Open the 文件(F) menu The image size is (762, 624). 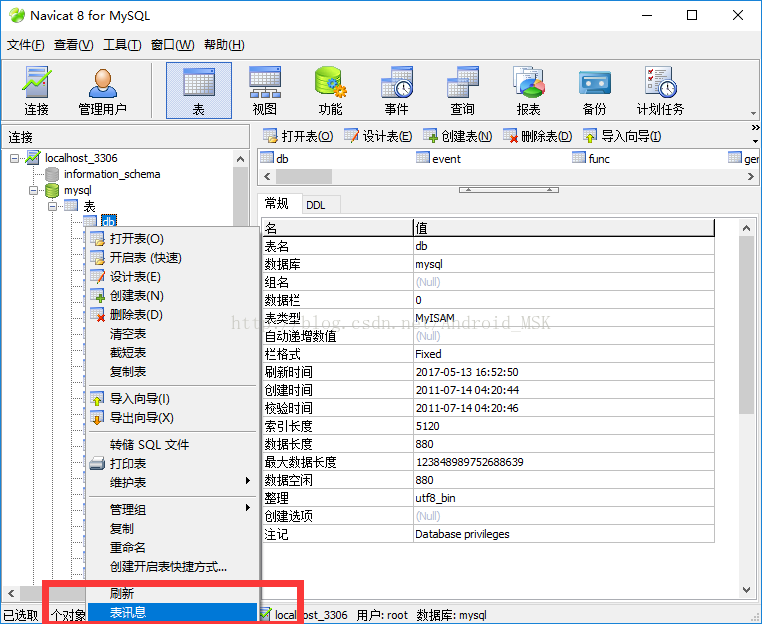tap(25, 45)
